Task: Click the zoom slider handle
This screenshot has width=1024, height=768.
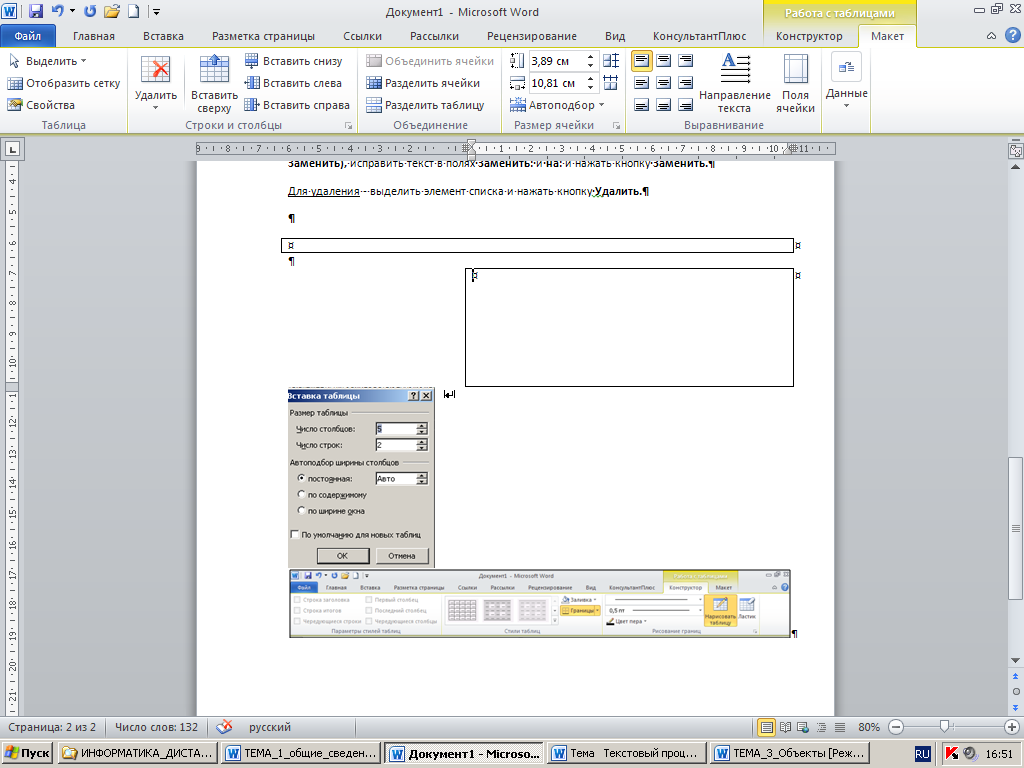Action: pos(944,727)
